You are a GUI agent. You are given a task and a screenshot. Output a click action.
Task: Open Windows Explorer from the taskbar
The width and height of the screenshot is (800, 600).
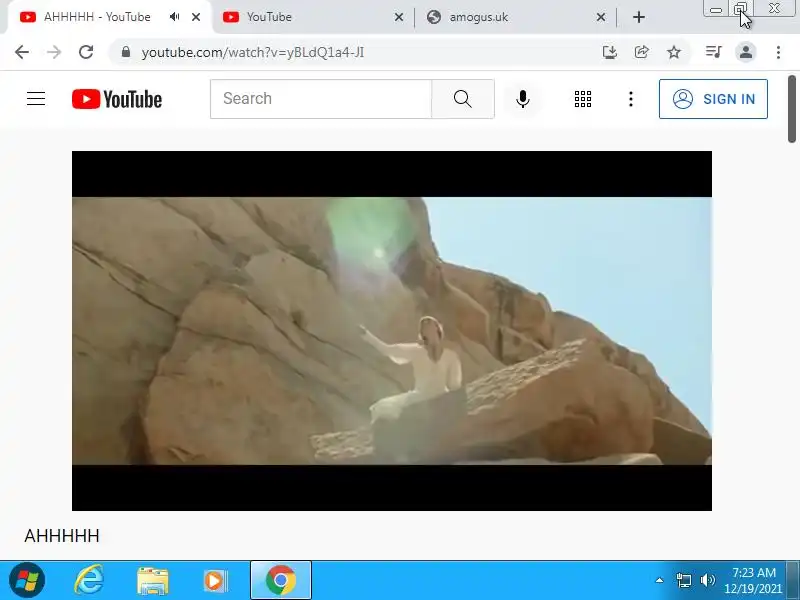coord(153,581)
